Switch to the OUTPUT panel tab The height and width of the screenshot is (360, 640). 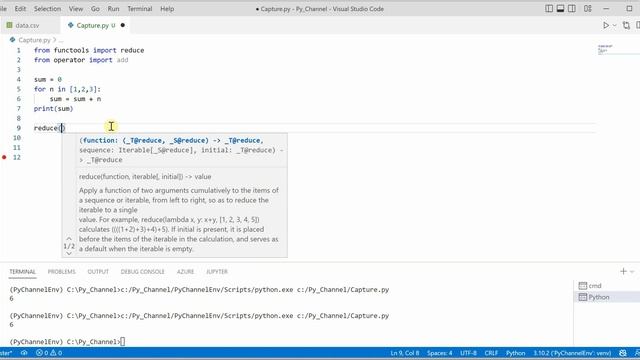(x=98, y=272)
